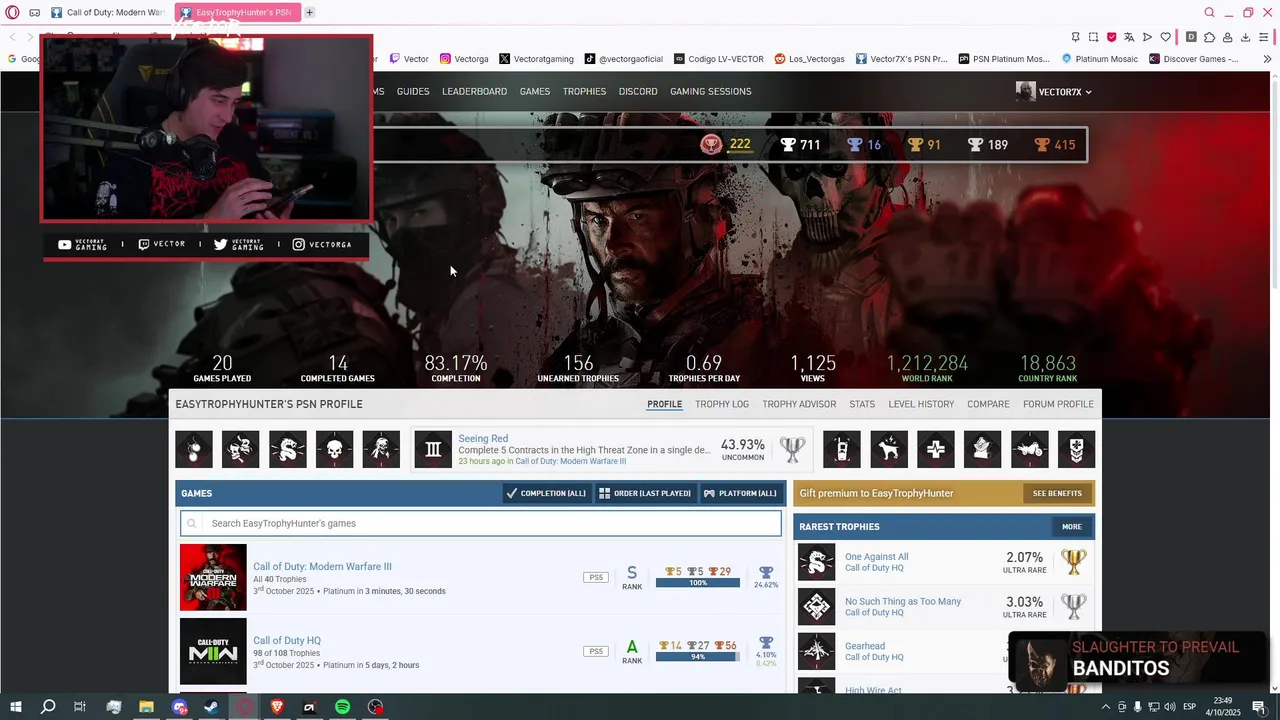Click the Call of Duty MWII cover thumbnail
Screen dimensions: 1280x720
pyautogui.click(x=213, y=651)
